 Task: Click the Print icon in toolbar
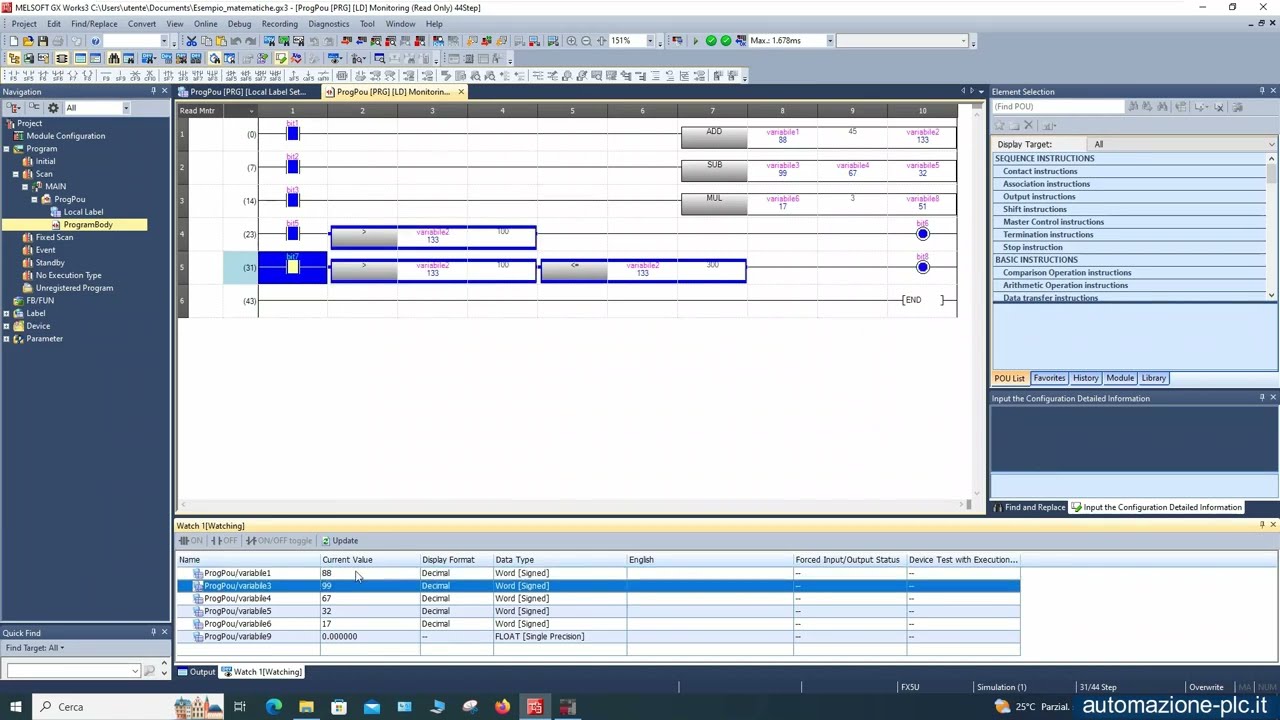(58, 41)
